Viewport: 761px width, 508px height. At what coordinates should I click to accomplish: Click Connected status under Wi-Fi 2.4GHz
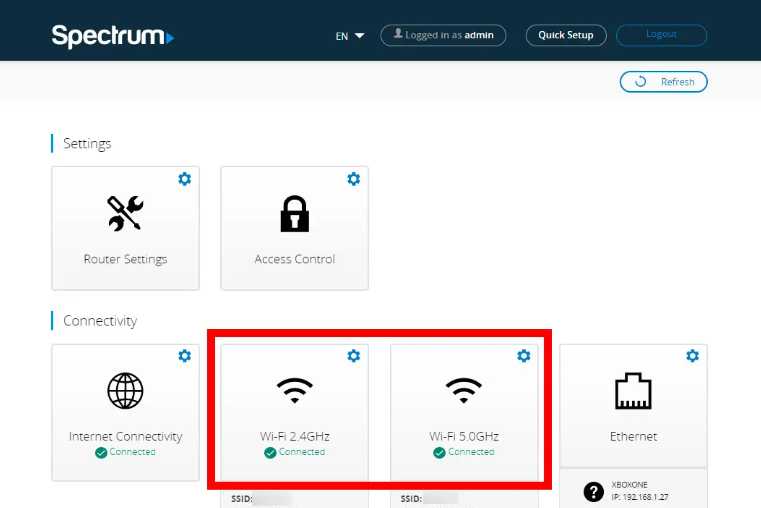coord(301,452)
